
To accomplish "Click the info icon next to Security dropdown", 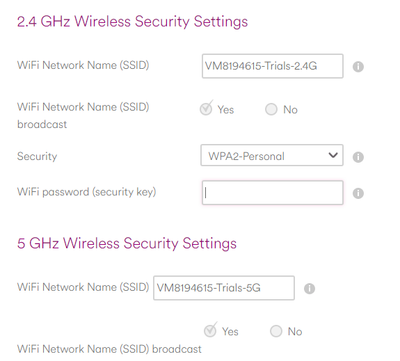I will (x=358, y=157).
